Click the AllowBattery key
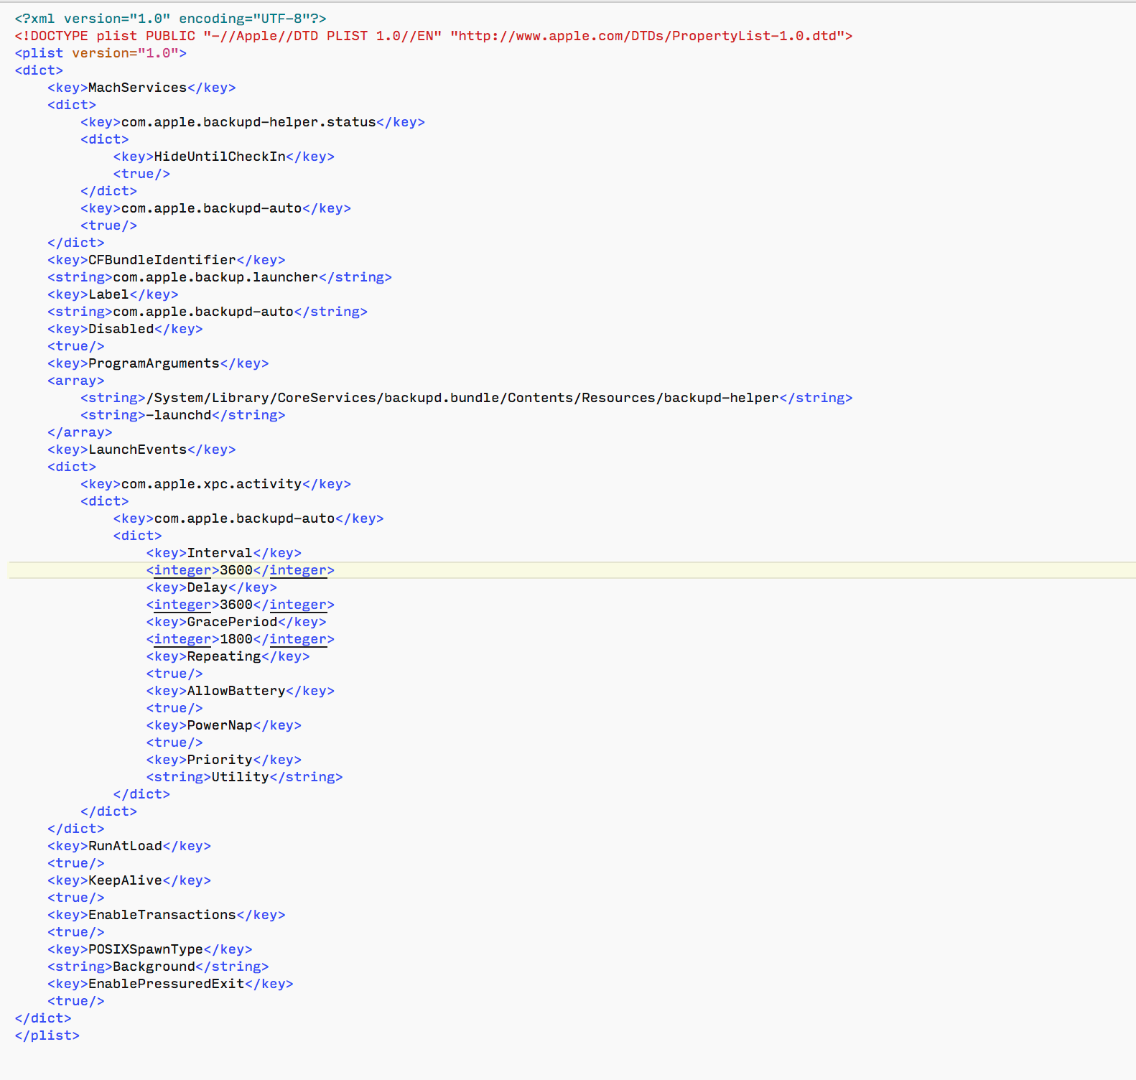The height and width of the screenshot is (1080, 1136). 236,691
